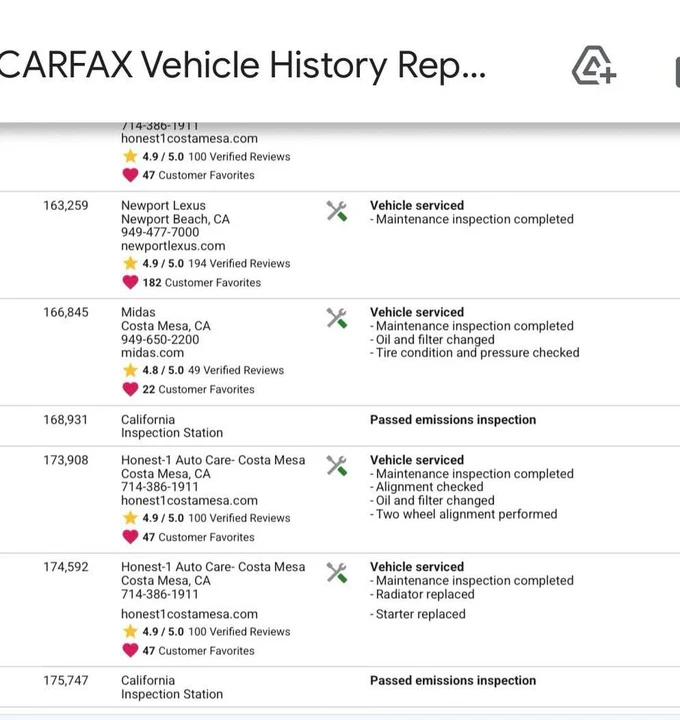Click Vehicle serviced heading for Midas

pos(417,312)
